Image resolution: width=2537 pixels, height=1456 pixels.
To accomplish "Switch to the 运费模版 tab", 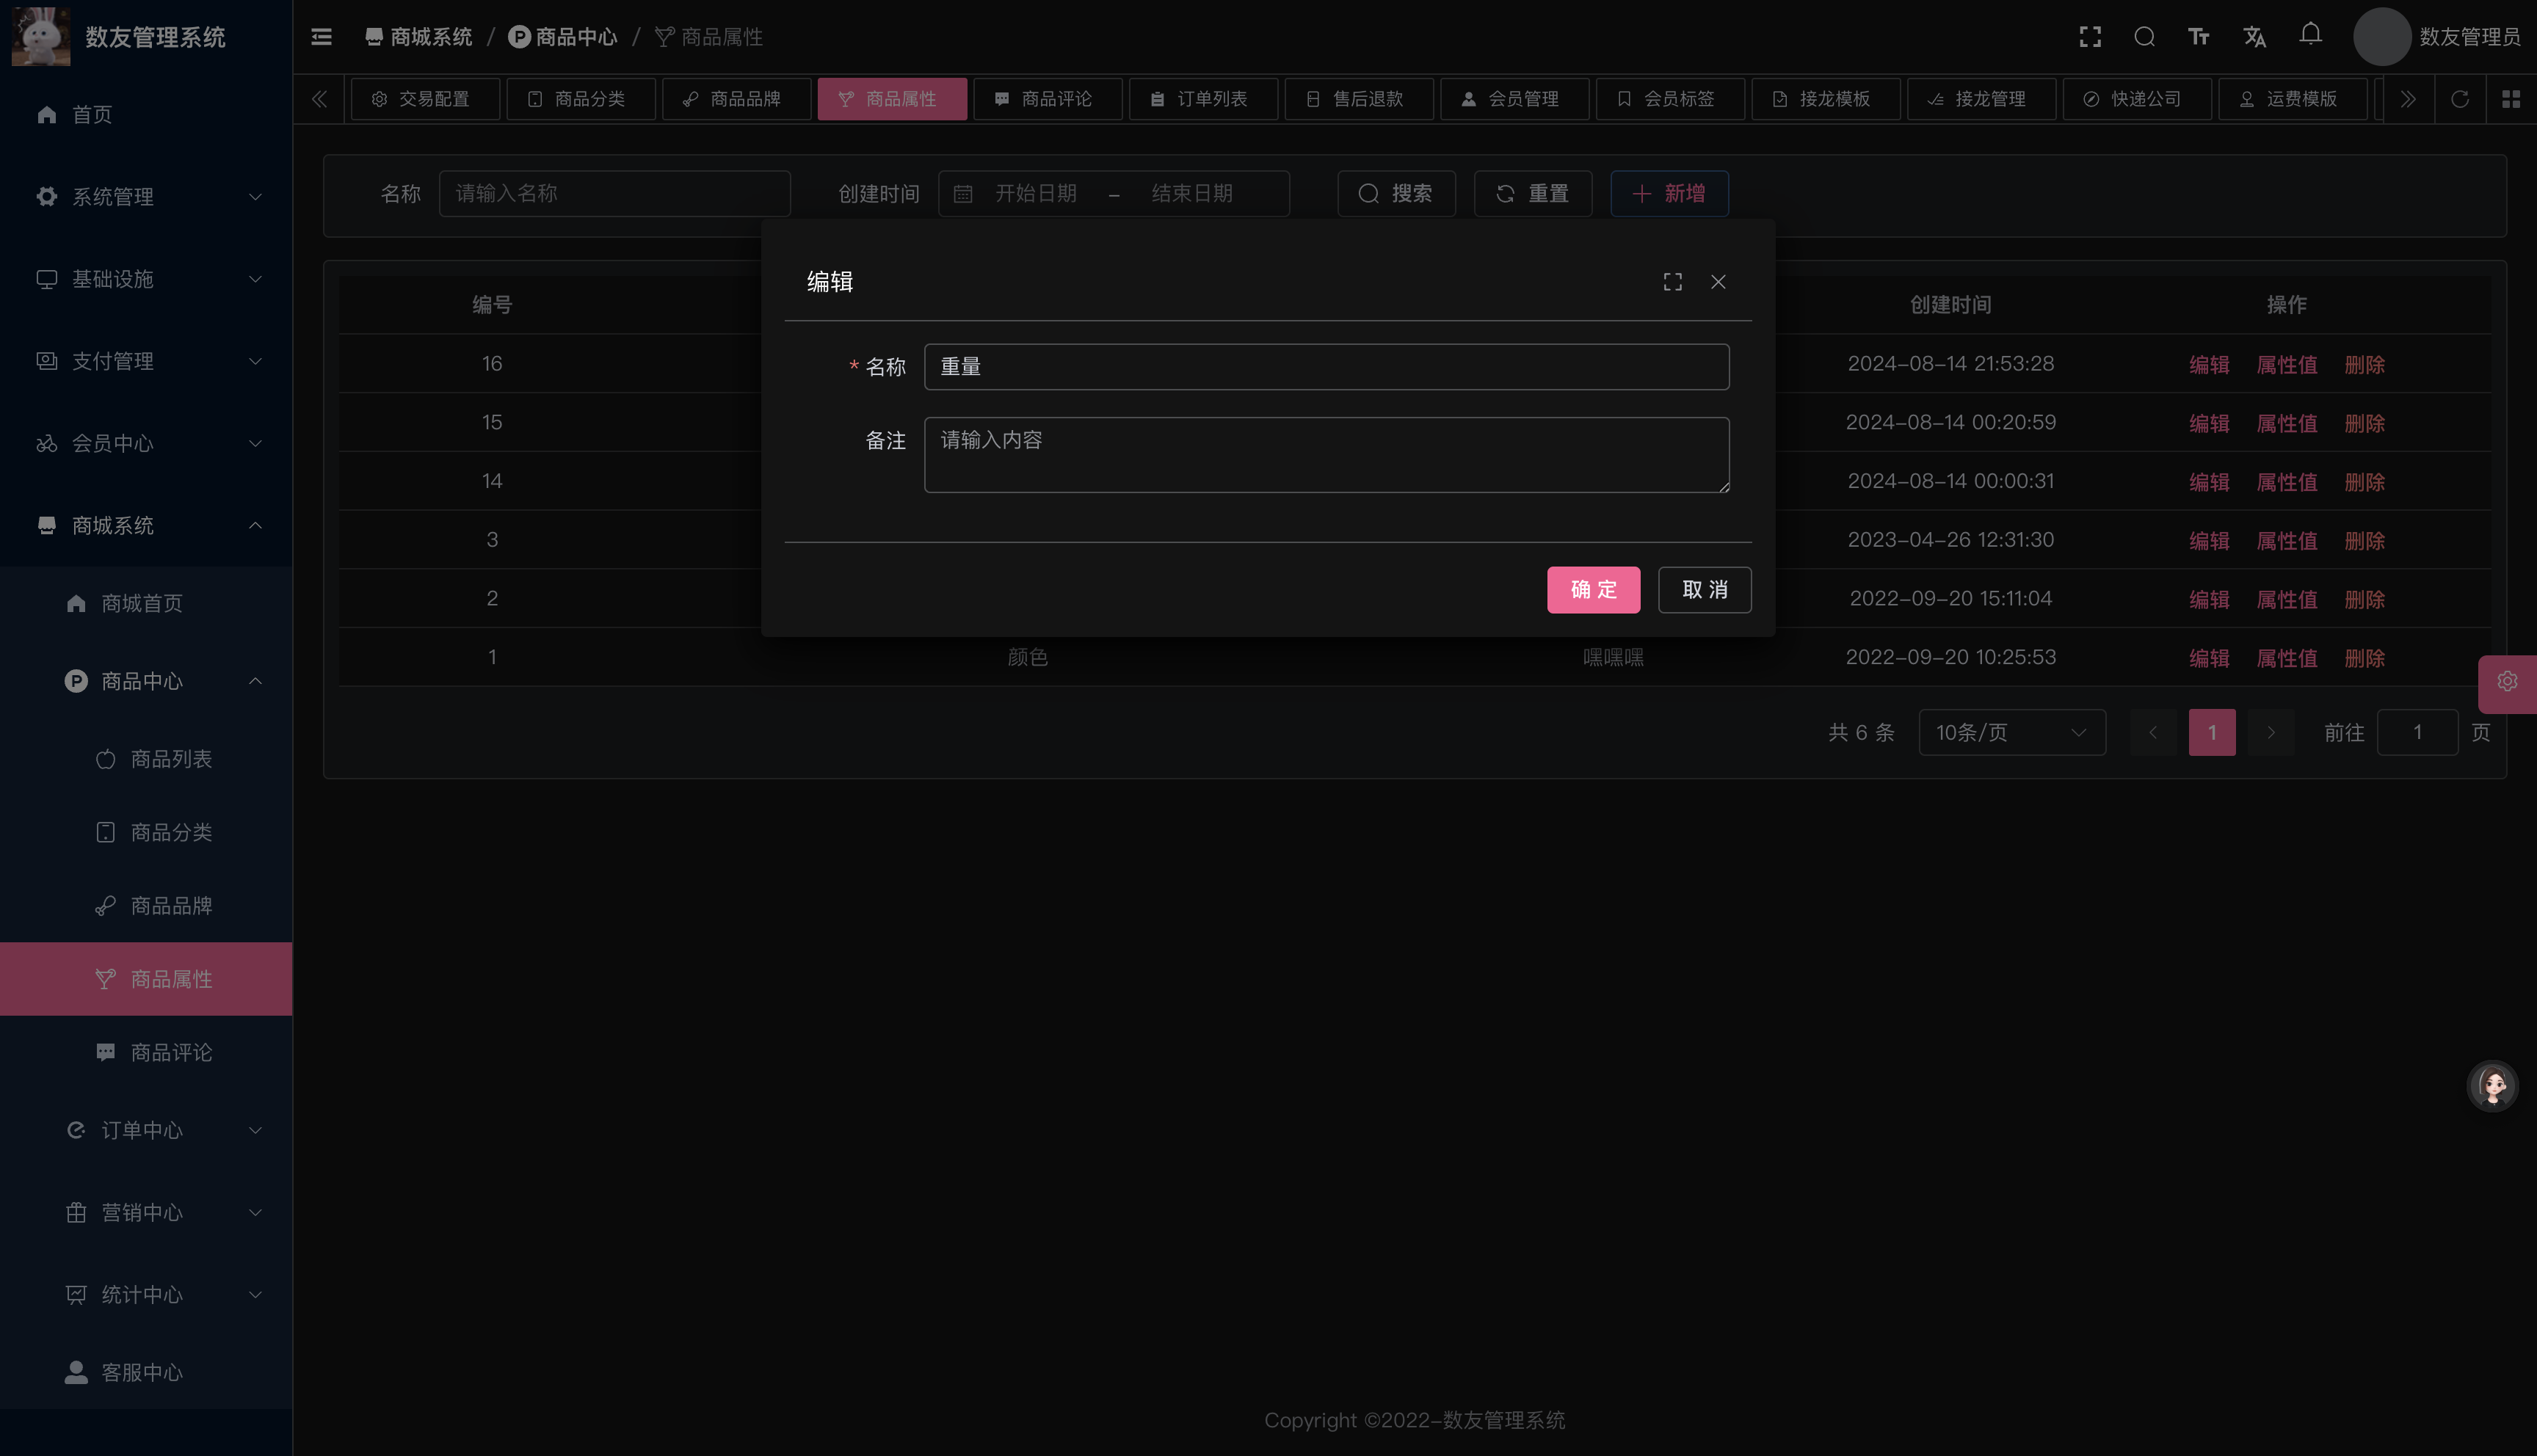I will click(2293, 99).
